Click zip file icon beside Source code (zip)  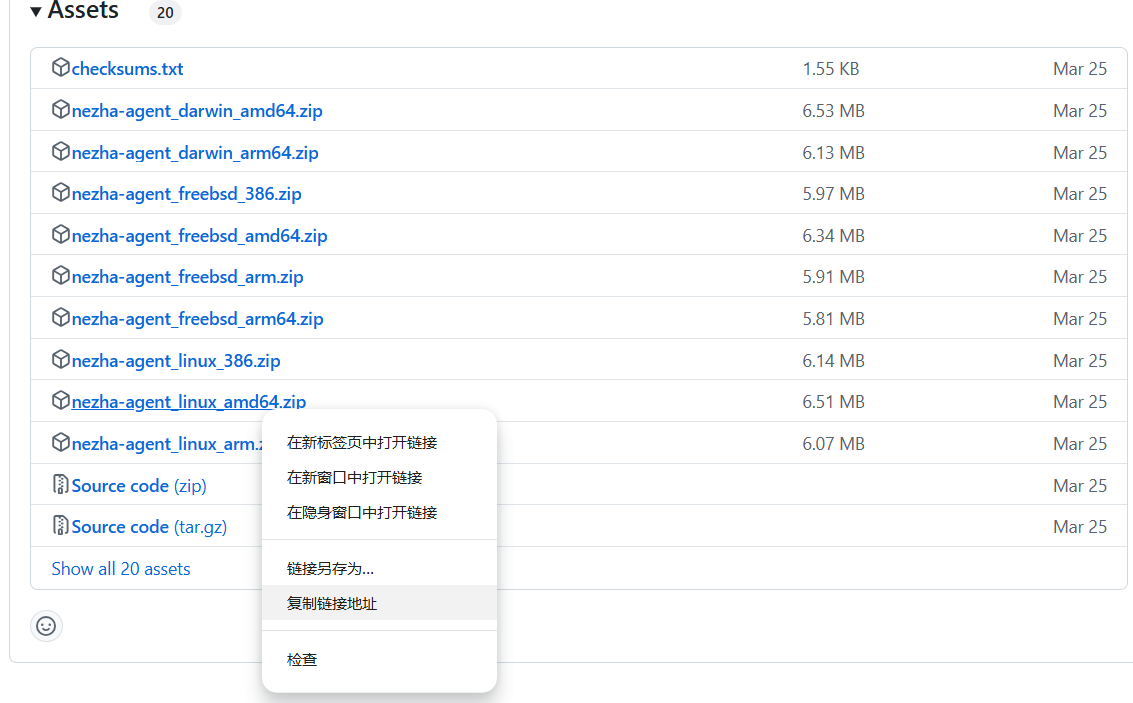click(61, 484)
